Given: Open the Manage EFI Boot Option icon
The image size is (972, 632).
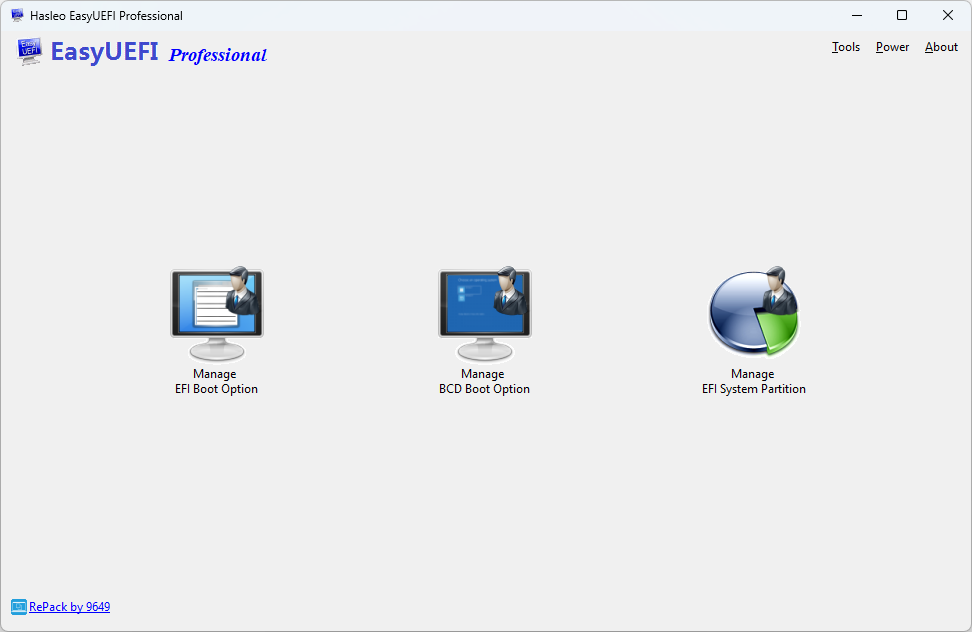Looking at the screenshot, I should [217, 314].
